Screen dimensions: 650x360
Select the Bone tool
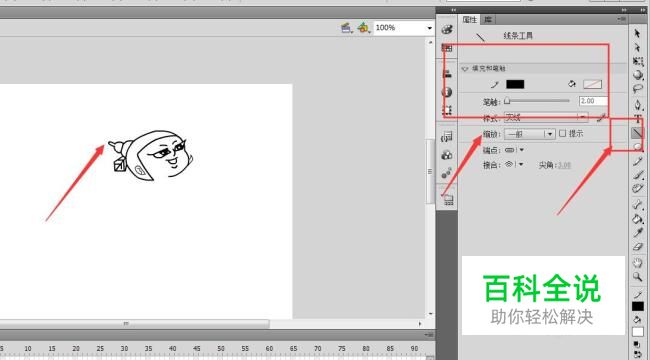[638, 204]
